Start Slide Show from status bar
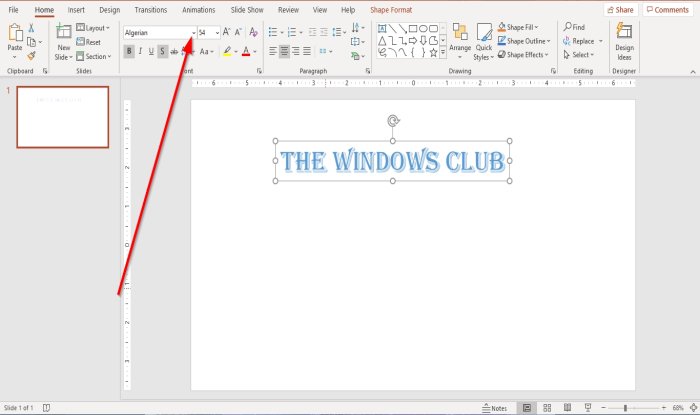The height and width of the screenshot is (415, 700). point(588,408)
